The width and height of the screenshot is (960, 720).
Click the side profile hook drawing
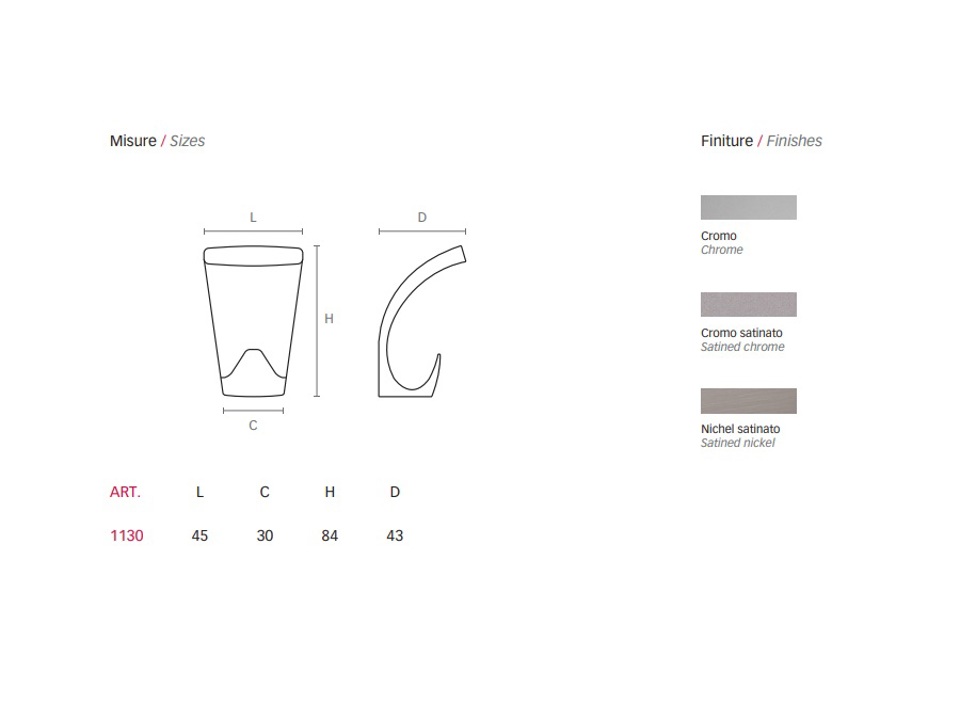pyautogui.click(x=418, y=320)
